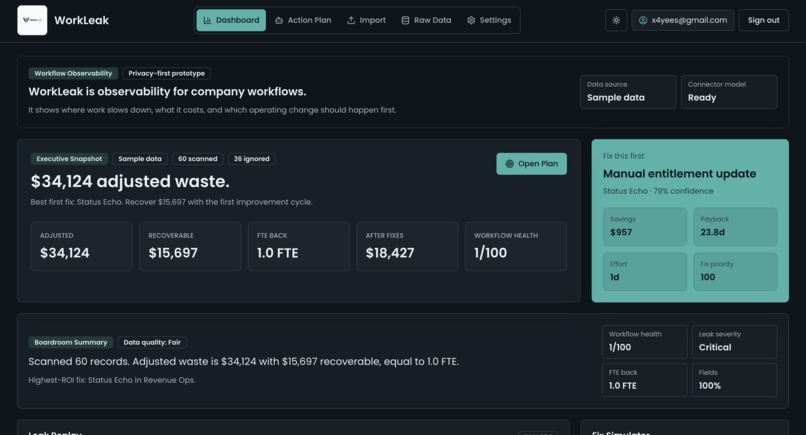Image resolution: width=806 pixels, height=435 pixels.
Task: Open the Dashboard tab
Action: tap(231, 20)
